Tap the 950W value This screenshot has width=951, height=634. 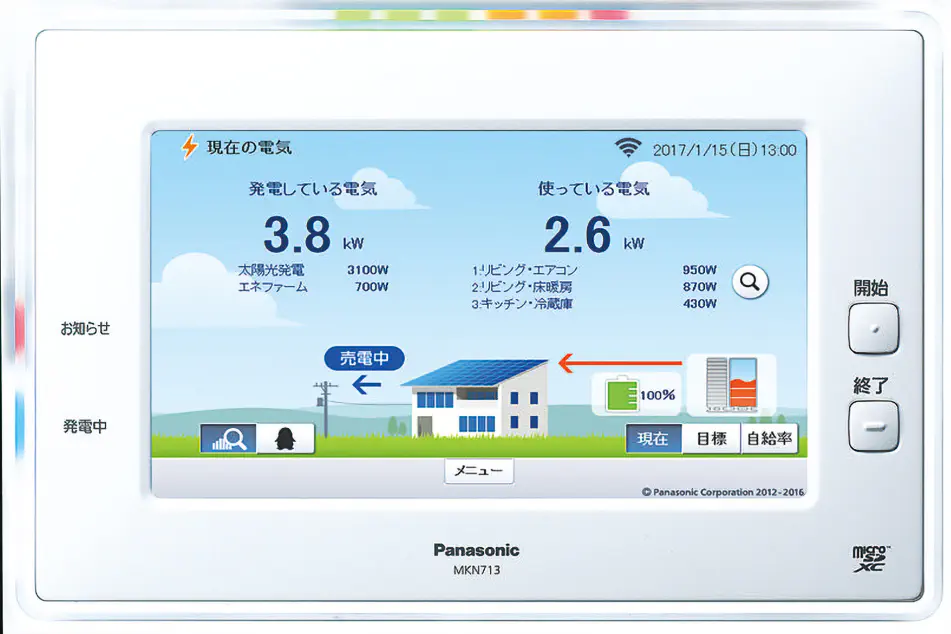click(x=700, y=270)
